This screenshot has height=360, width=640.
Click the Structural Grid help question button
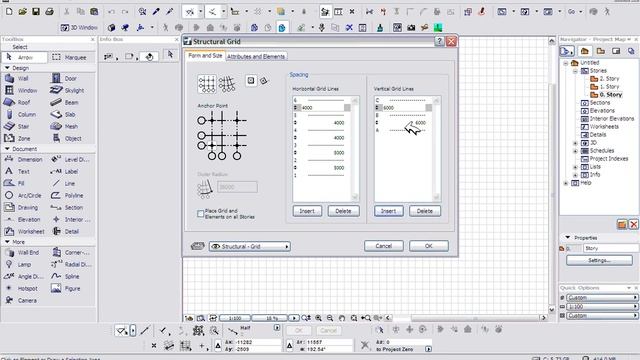point(439,41)
